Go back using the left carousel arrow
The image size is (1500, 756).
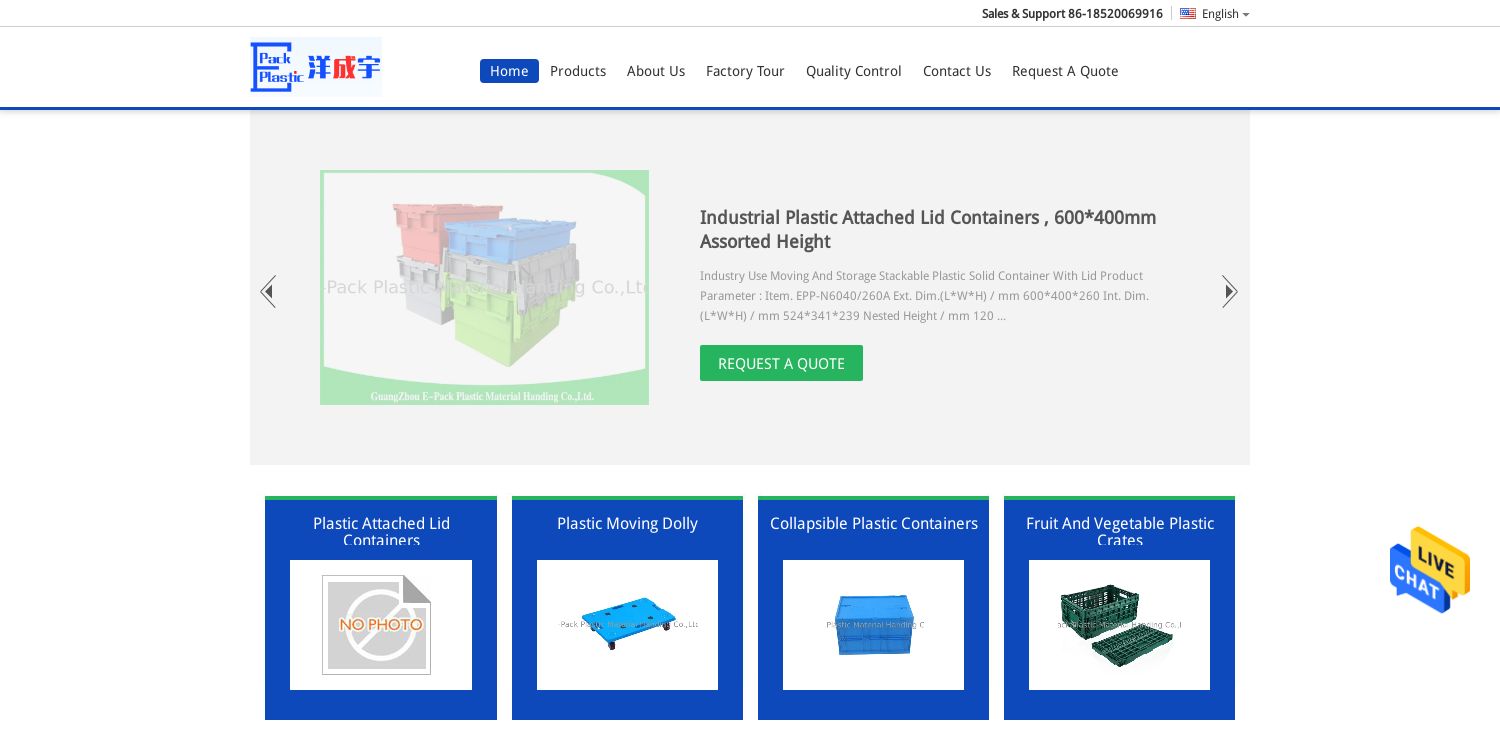click(x=268, y=291)
